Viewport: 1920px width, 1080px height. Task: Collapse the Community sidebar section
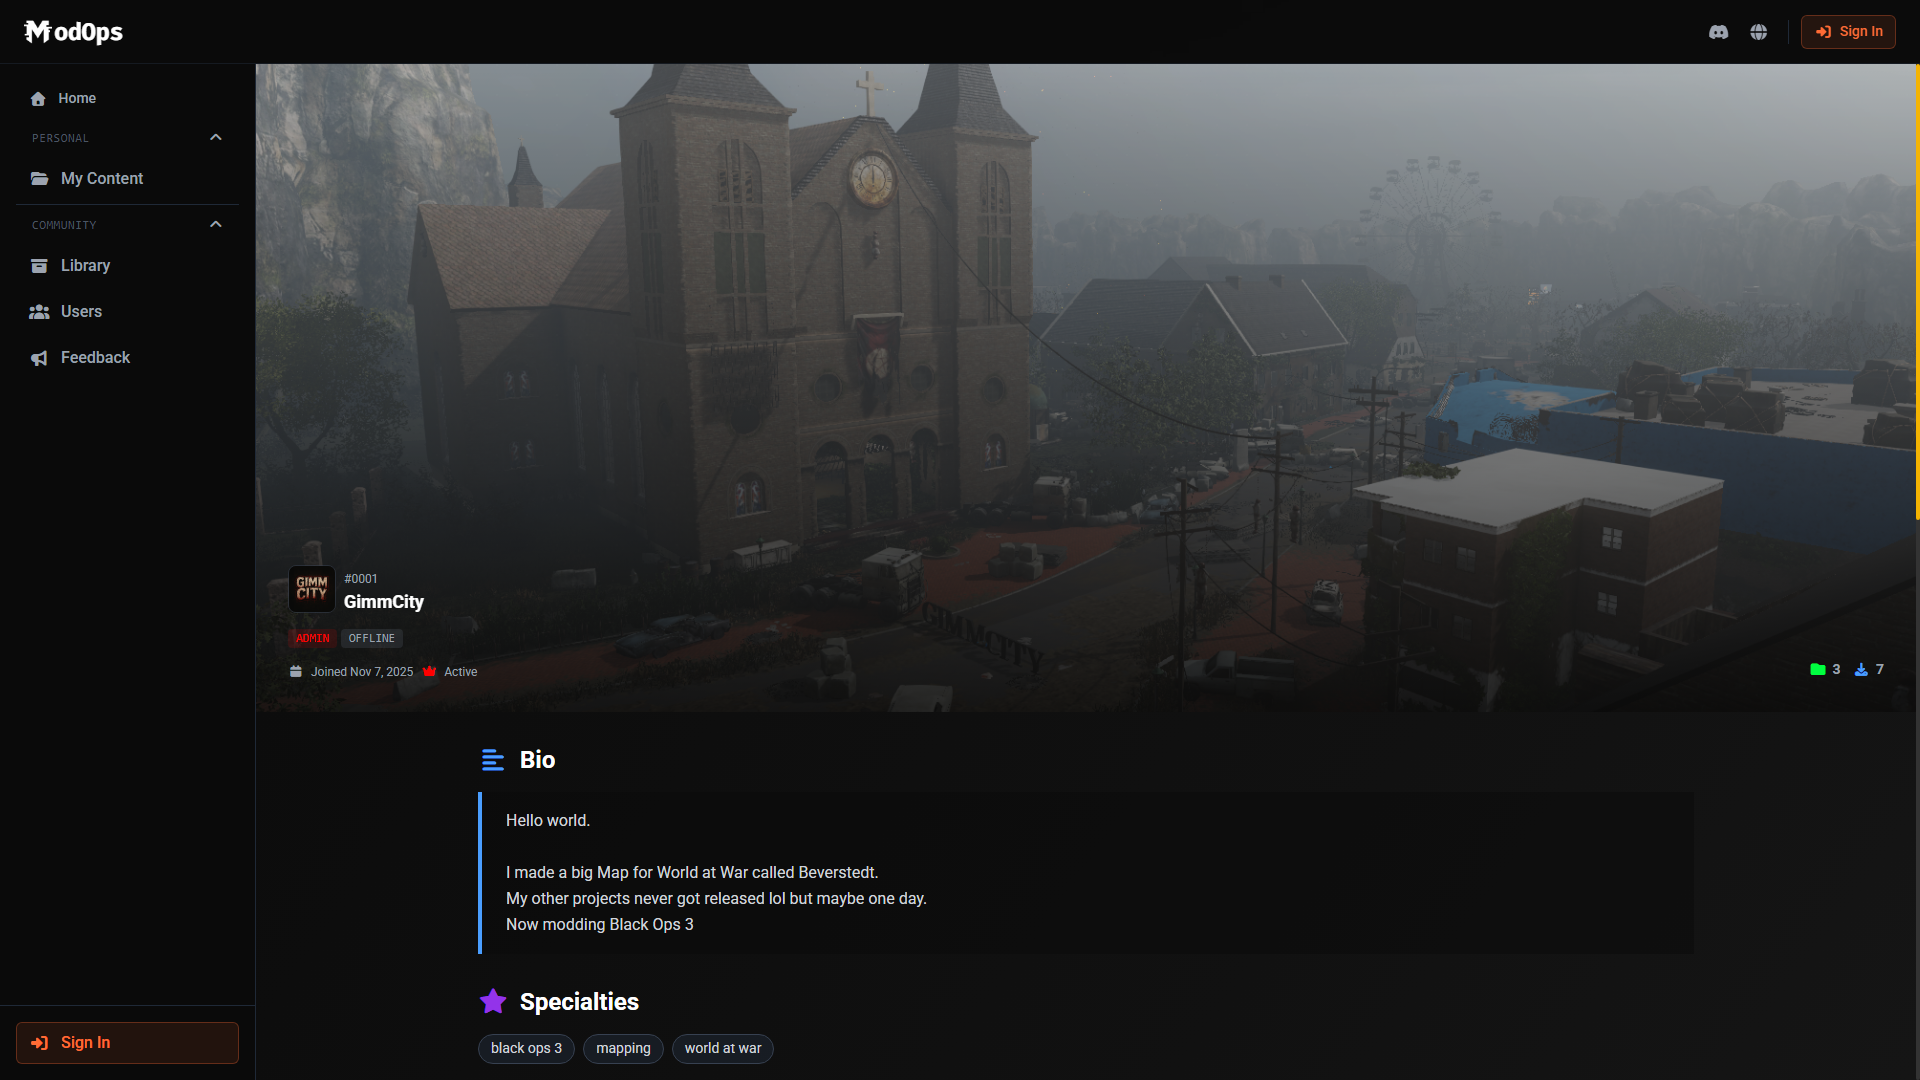[215, 225]
